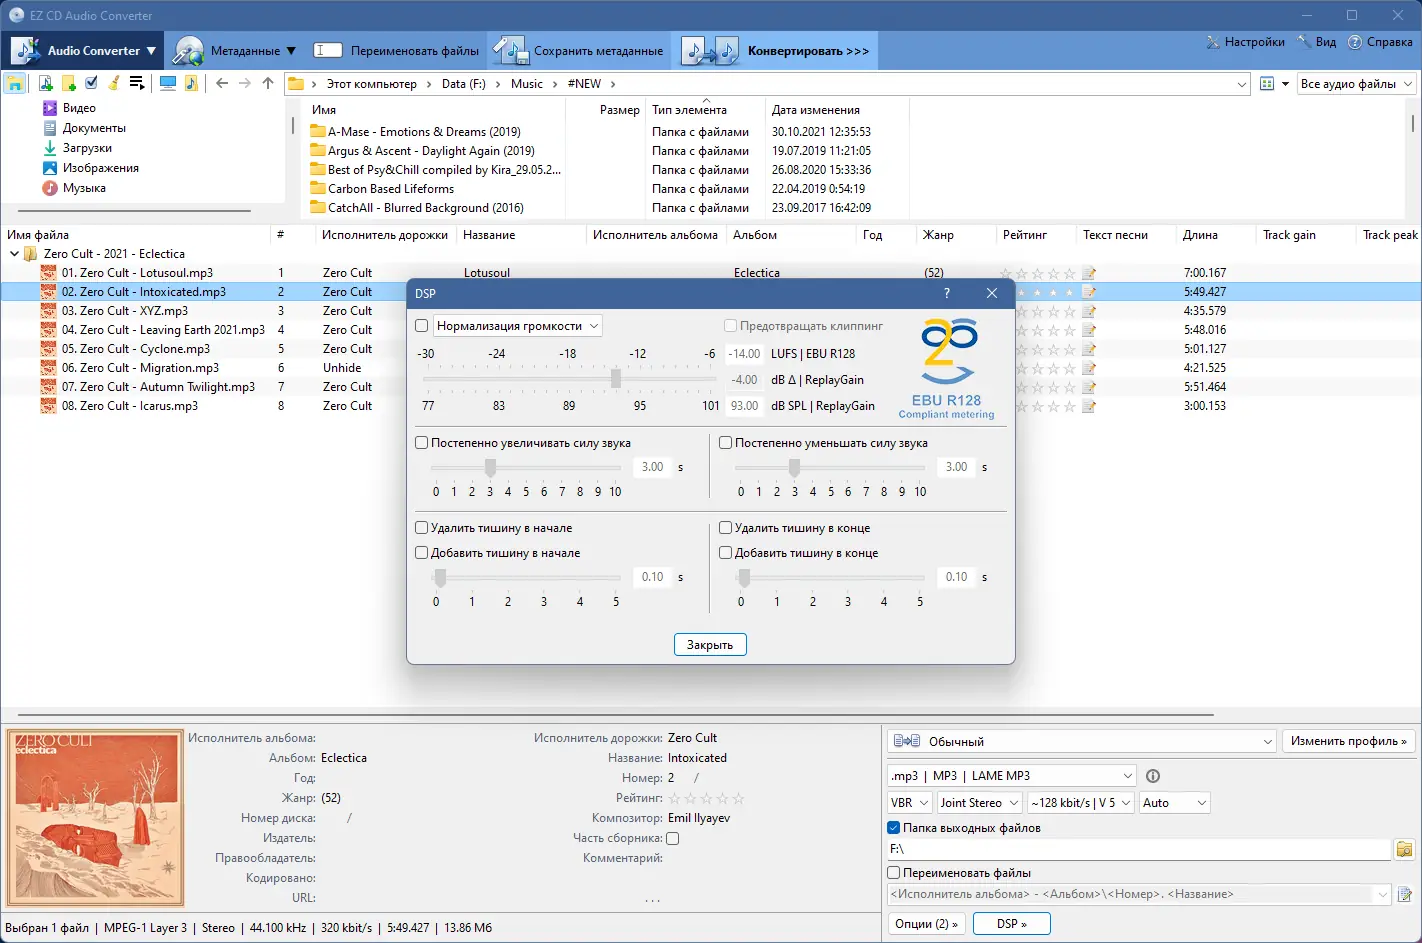The height and width of the screenshot is (943, 1422).
Task: Toggle Папка выходных файлов checkbox
Action: pyautogui.click(x=894, y=828)
